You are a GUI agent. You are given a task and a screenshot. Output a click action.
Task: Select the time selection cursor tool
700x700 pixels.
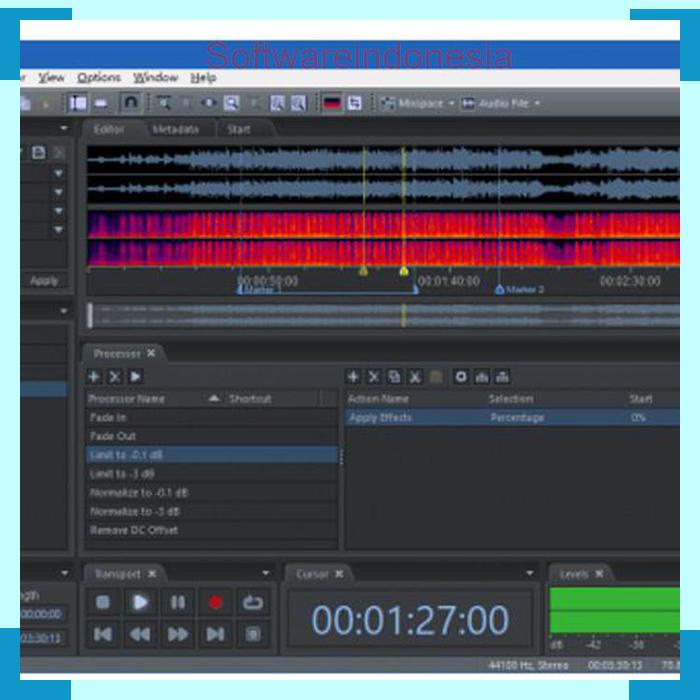pyautogui.click(x=78, y=103)
